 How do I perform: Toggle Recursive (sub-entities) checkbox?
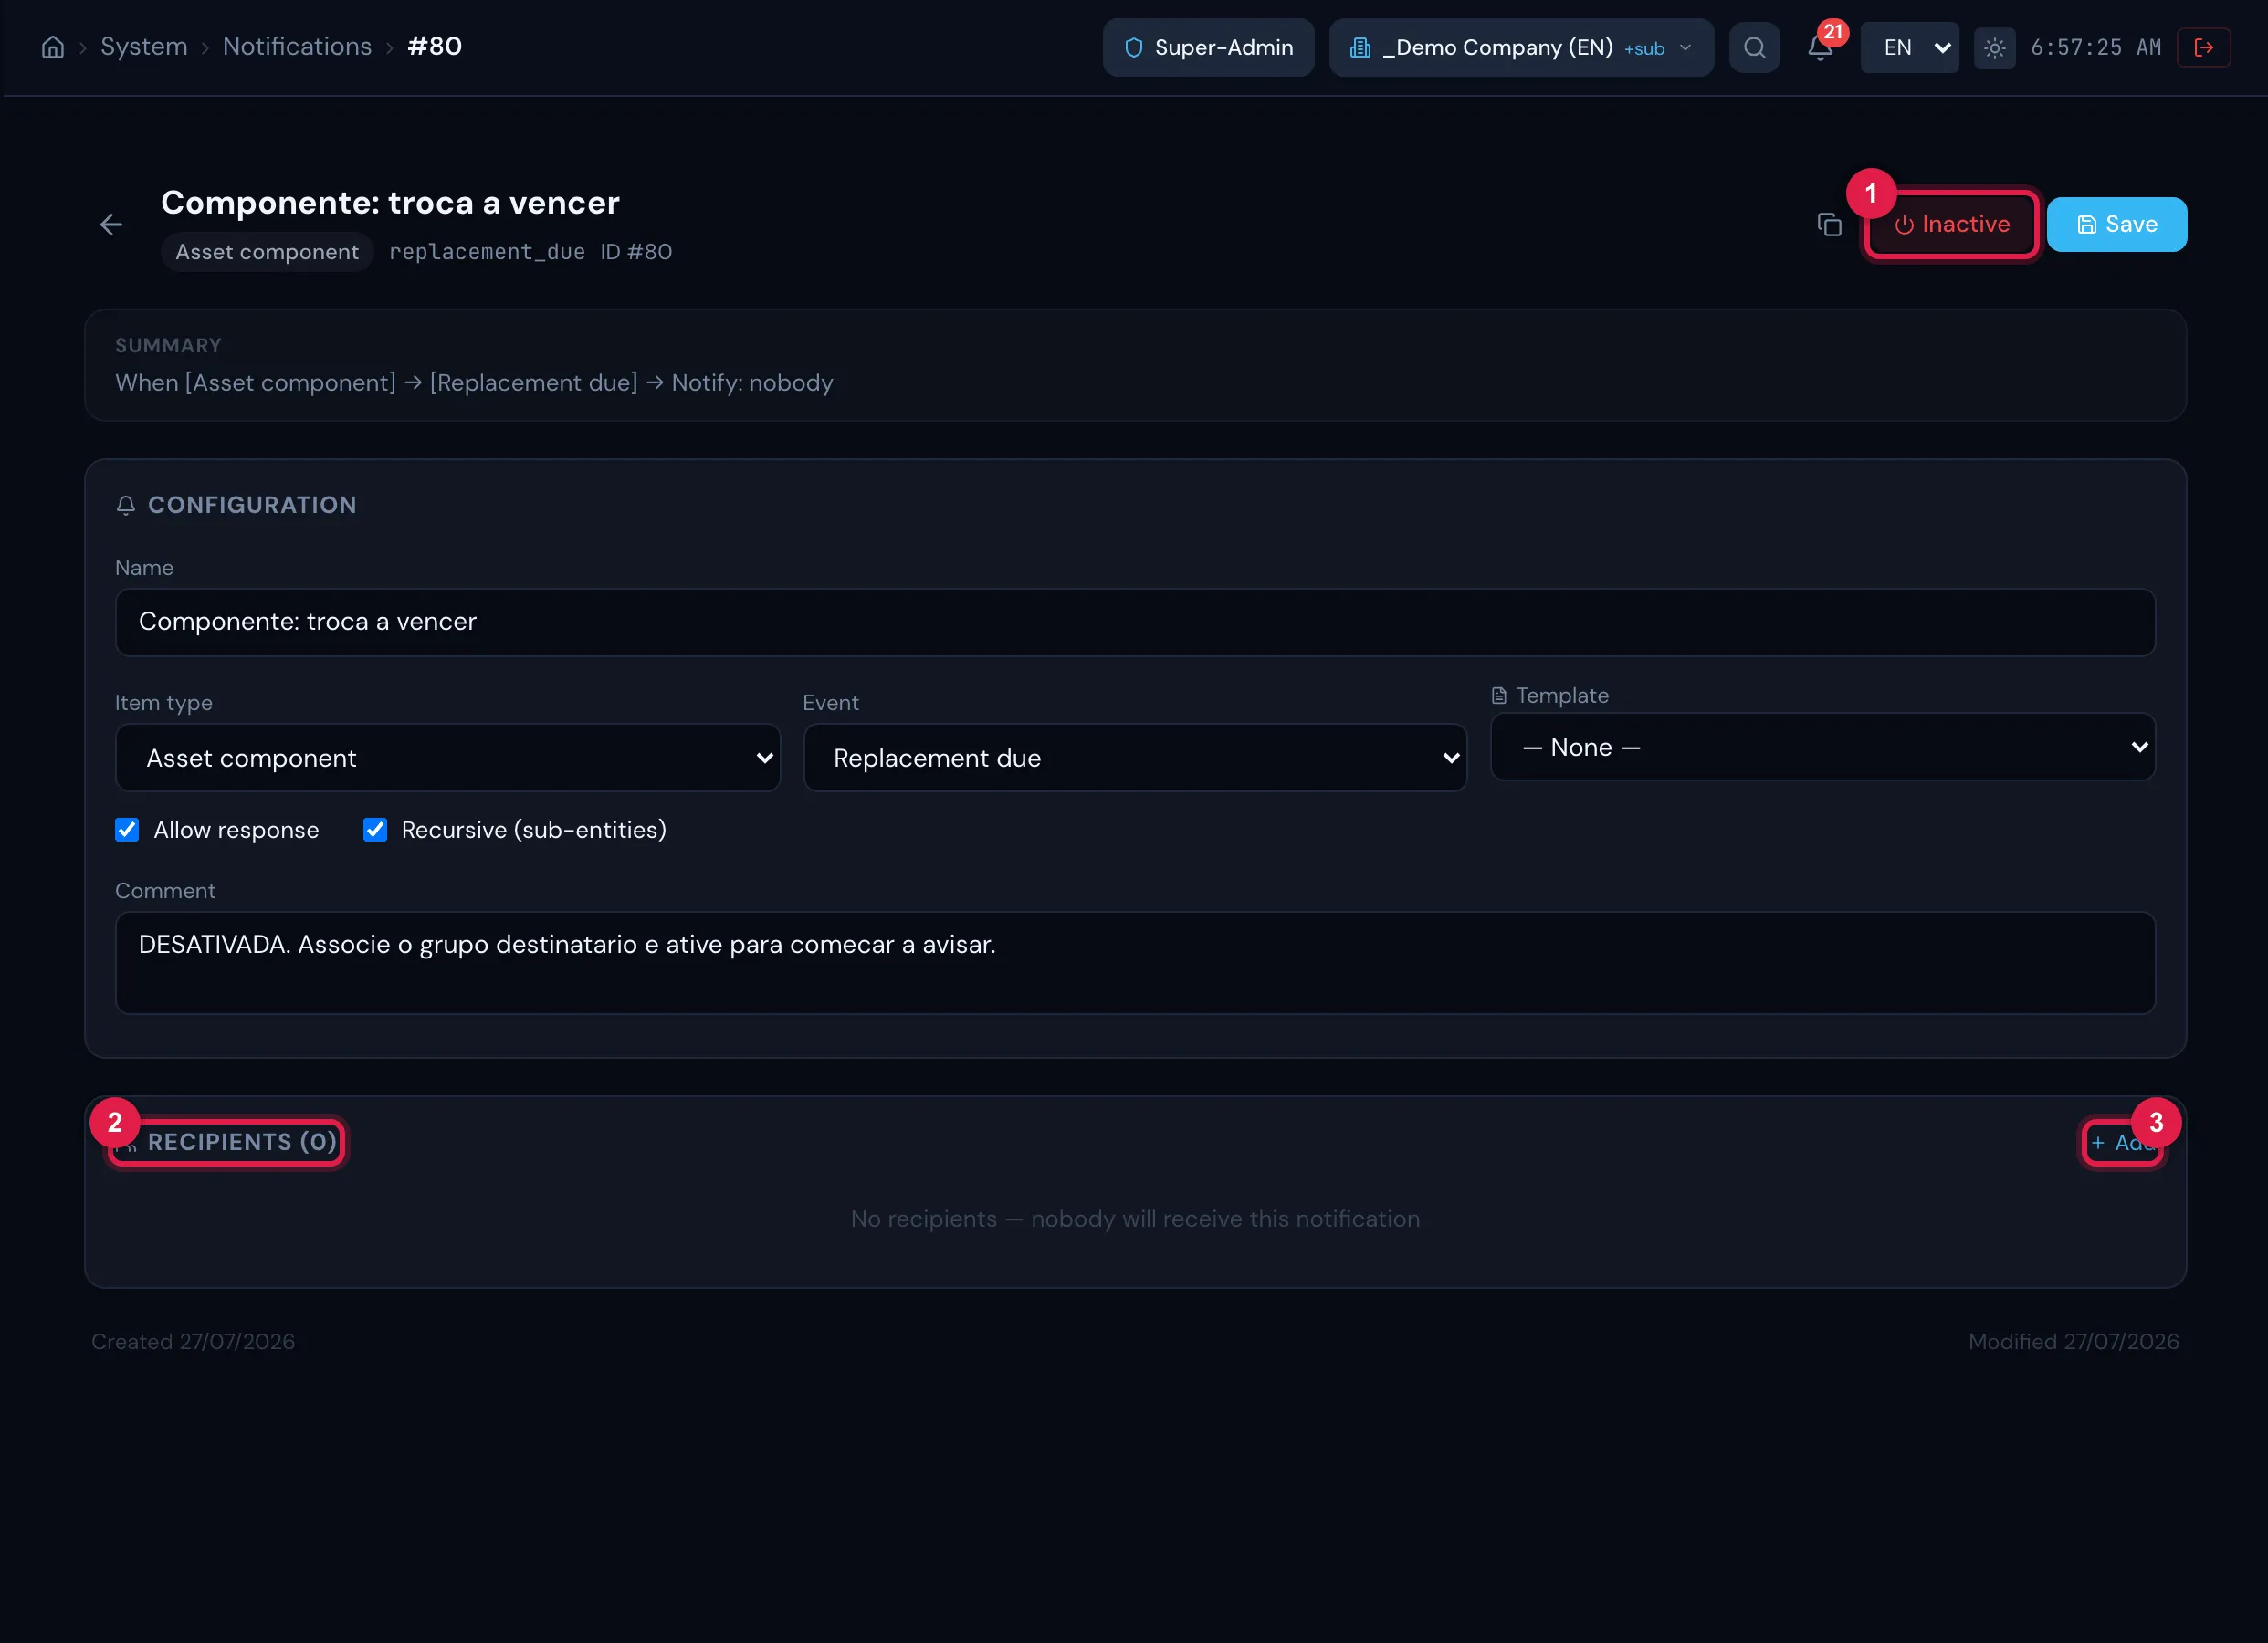[x=375, y=829]
